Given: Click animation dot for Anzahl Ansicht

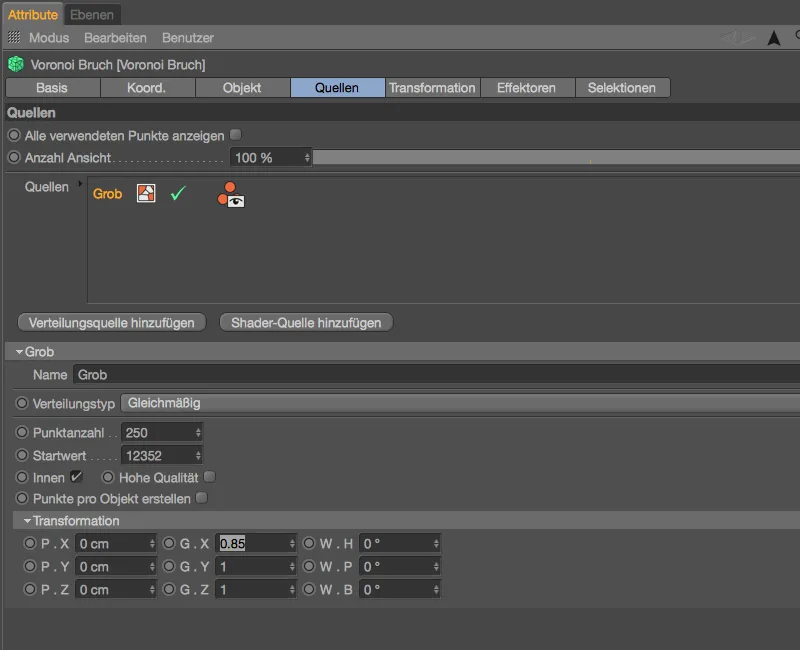Looking at the screenshot, I should click(x=14, y=157).
